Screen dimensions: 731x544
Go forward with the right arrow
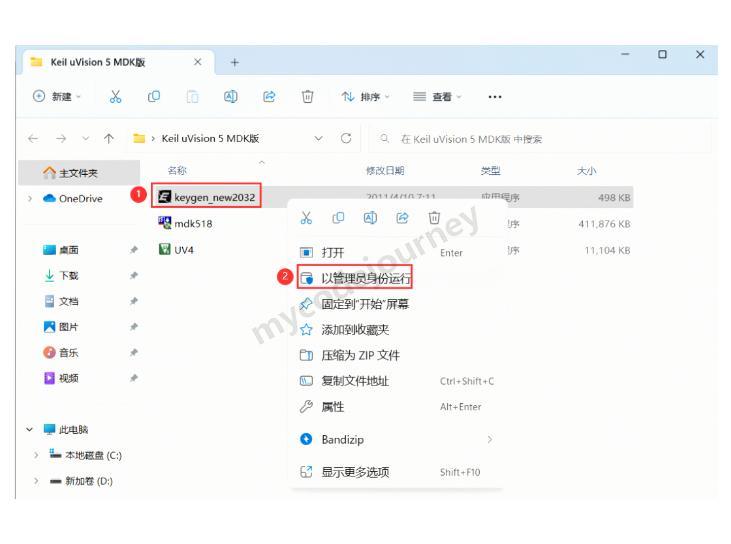coord(61,138)
